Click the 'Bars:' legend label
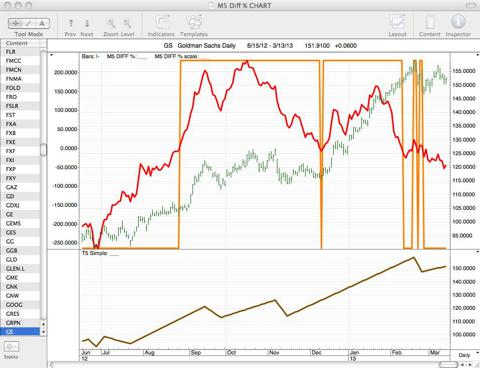Image resolution: width=480 pixels, height=368 pixels. point(88,56)
